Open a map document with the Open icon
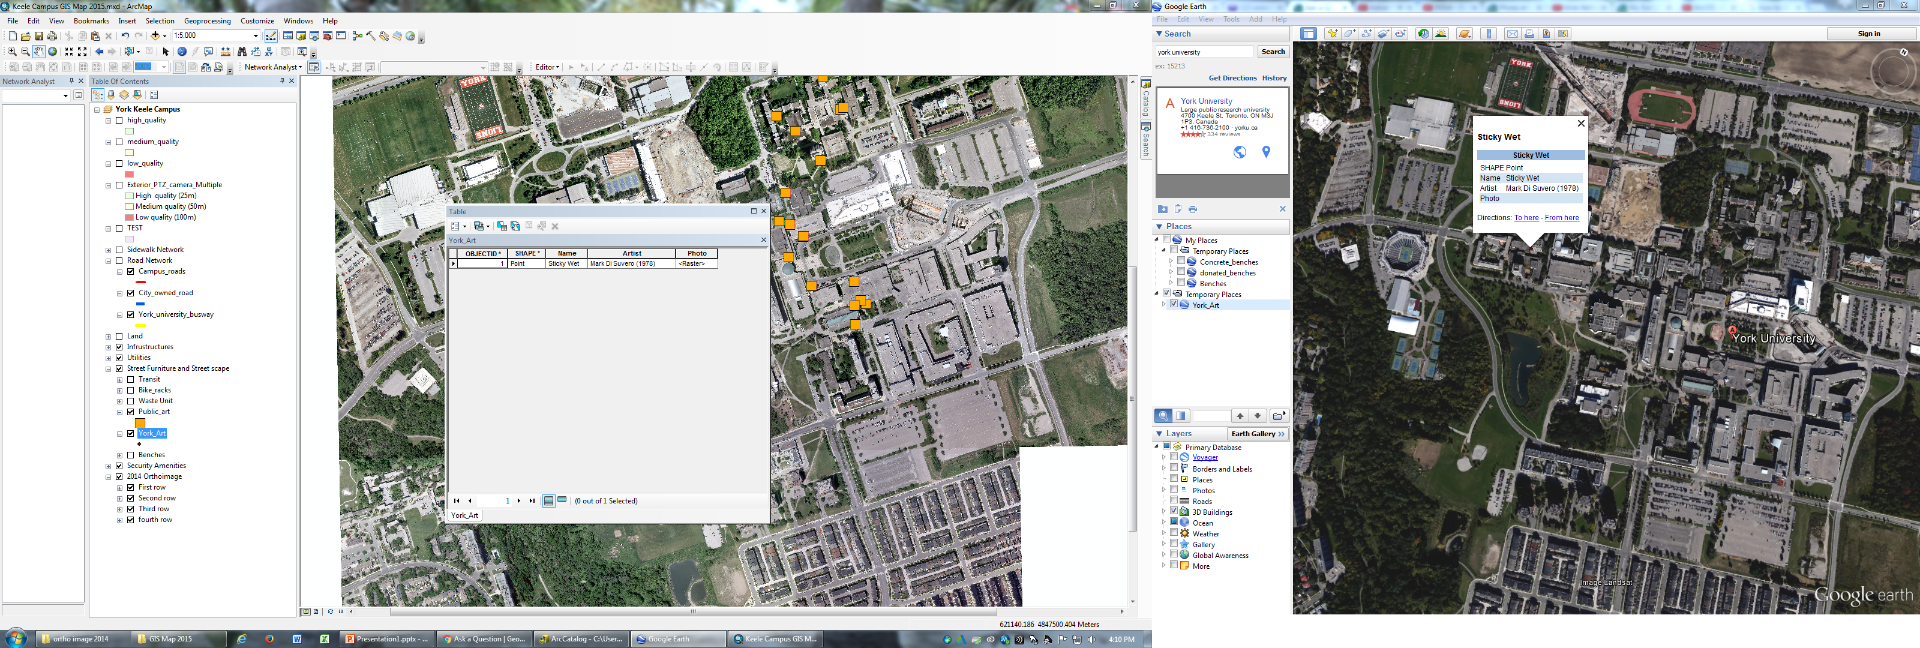The image size is (1920, 648). point(26,36)
